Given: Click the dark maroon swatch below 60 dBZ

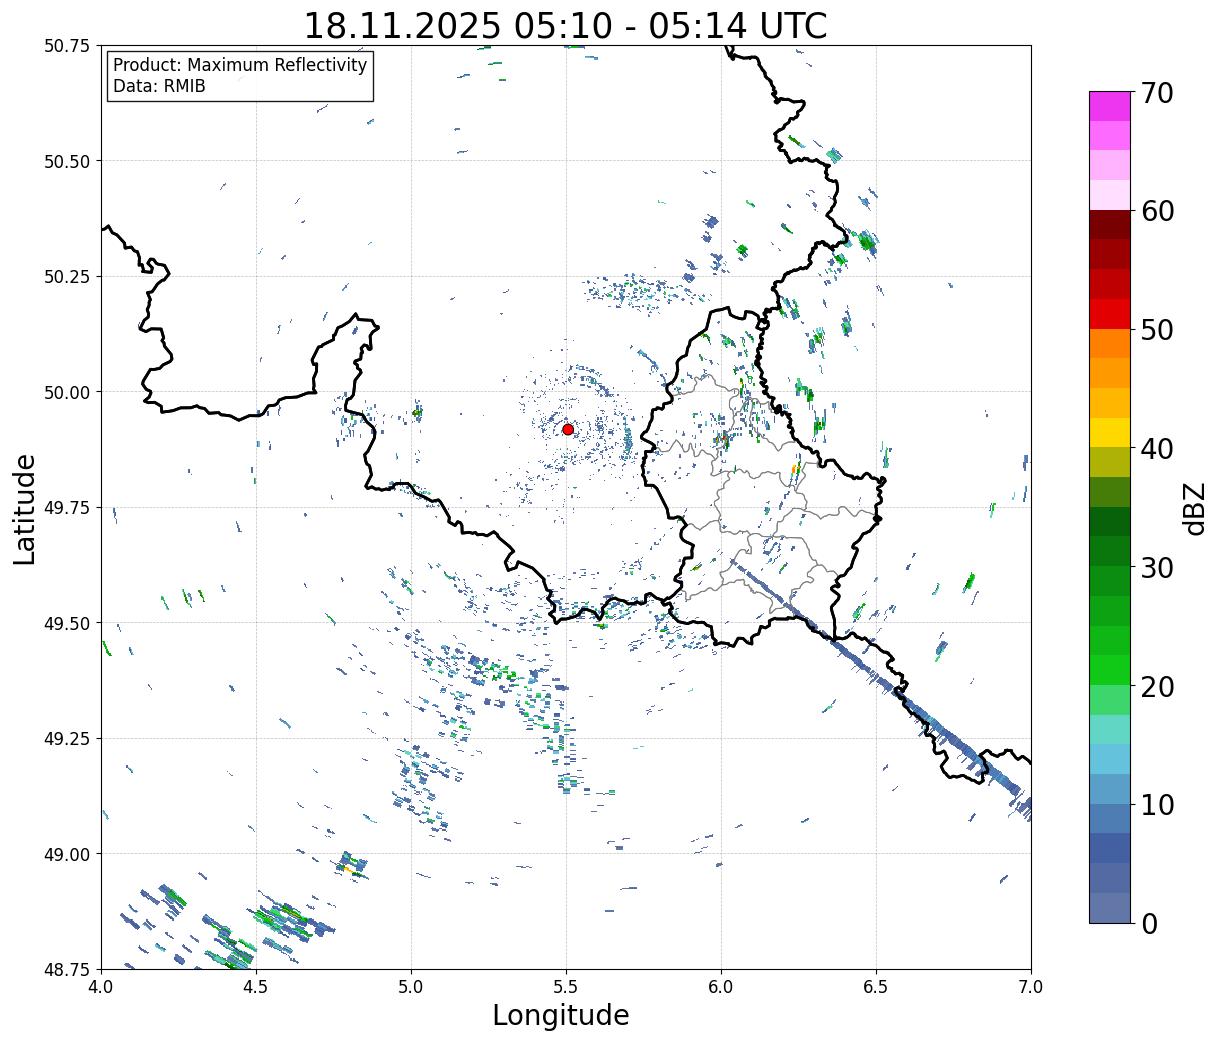Looking at the screenshot, I should [1110, 225].
